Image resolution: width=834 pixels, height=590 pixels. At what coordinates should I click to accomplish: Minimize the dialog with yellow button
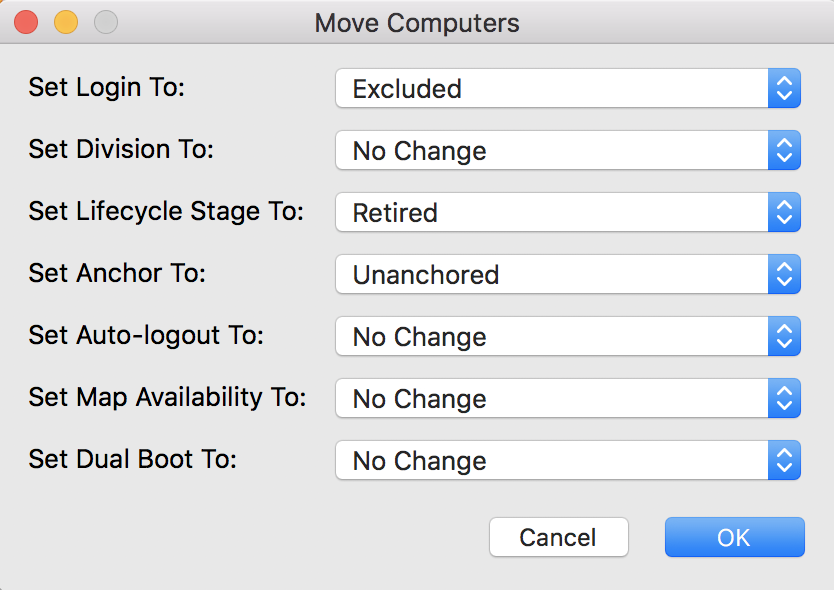click(65, 21)
